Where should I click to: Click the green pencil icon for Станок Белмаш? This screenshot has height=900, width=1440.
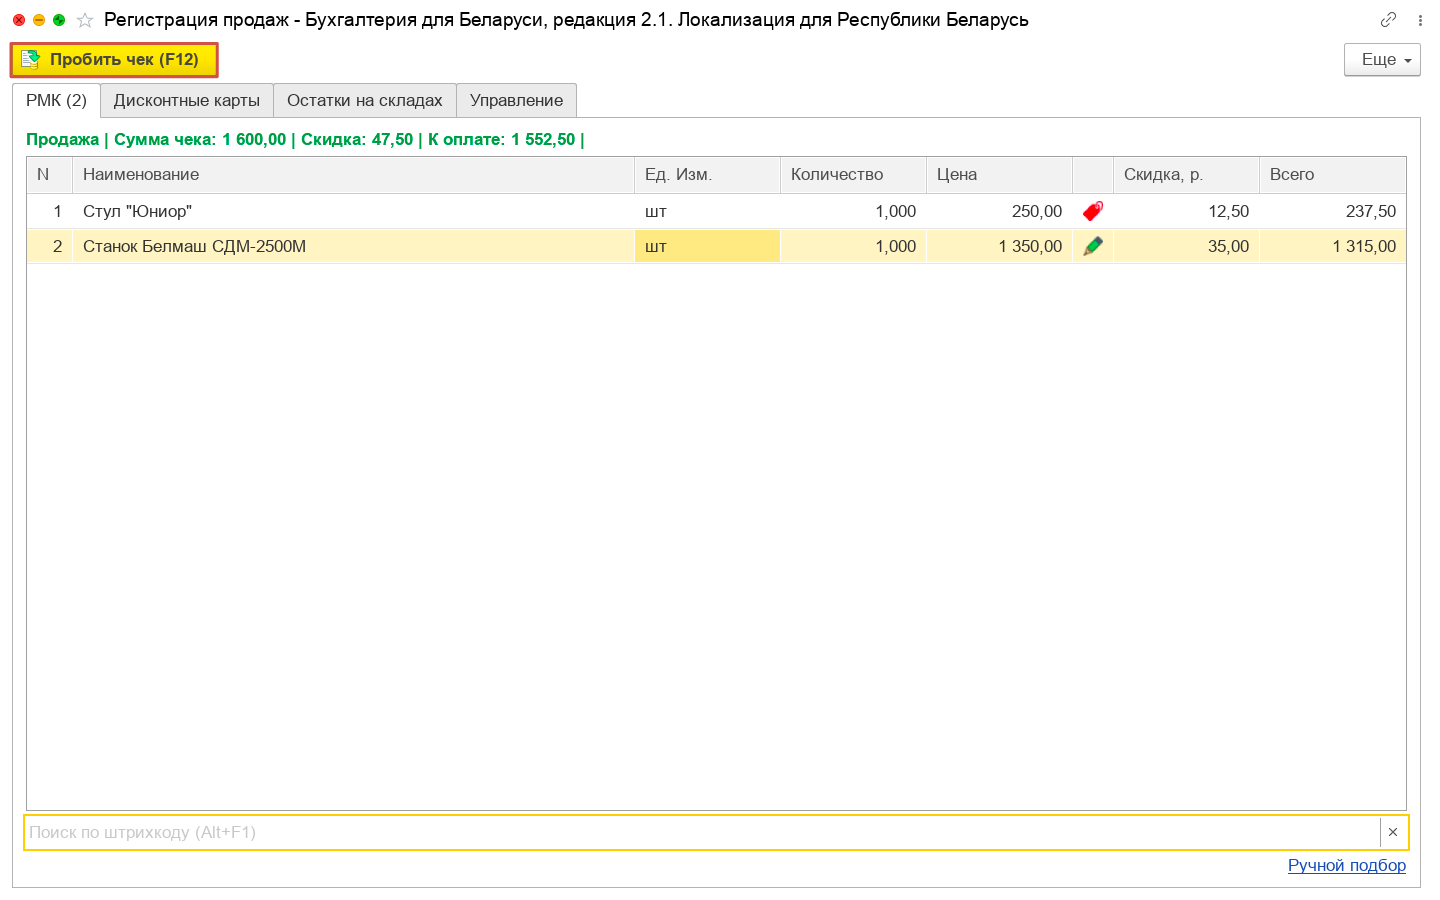(1093, 246)
